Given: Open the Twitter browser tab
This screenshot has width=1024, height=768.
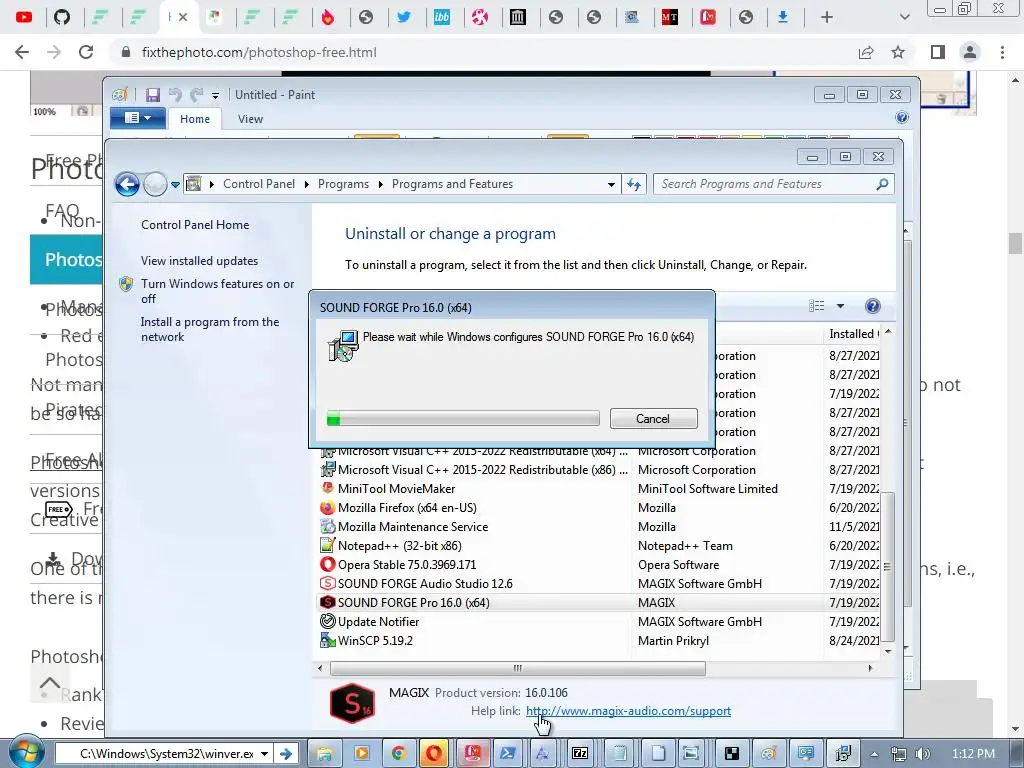Looking at the screenshot, I should (404, 17).
